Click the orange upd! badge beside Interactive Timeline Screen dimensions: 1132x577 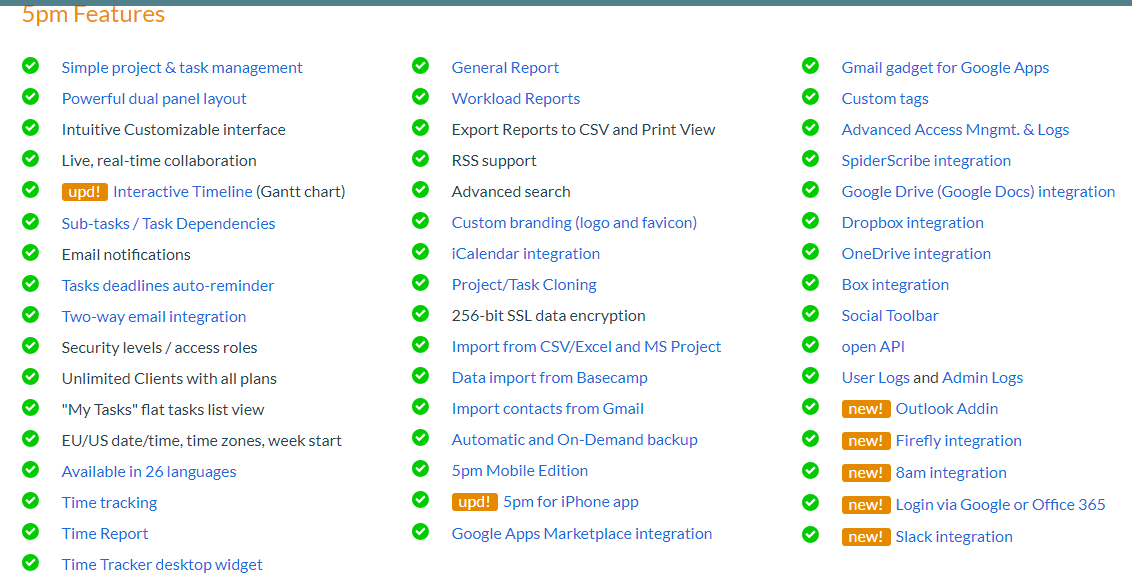click(x=84, y=192)
